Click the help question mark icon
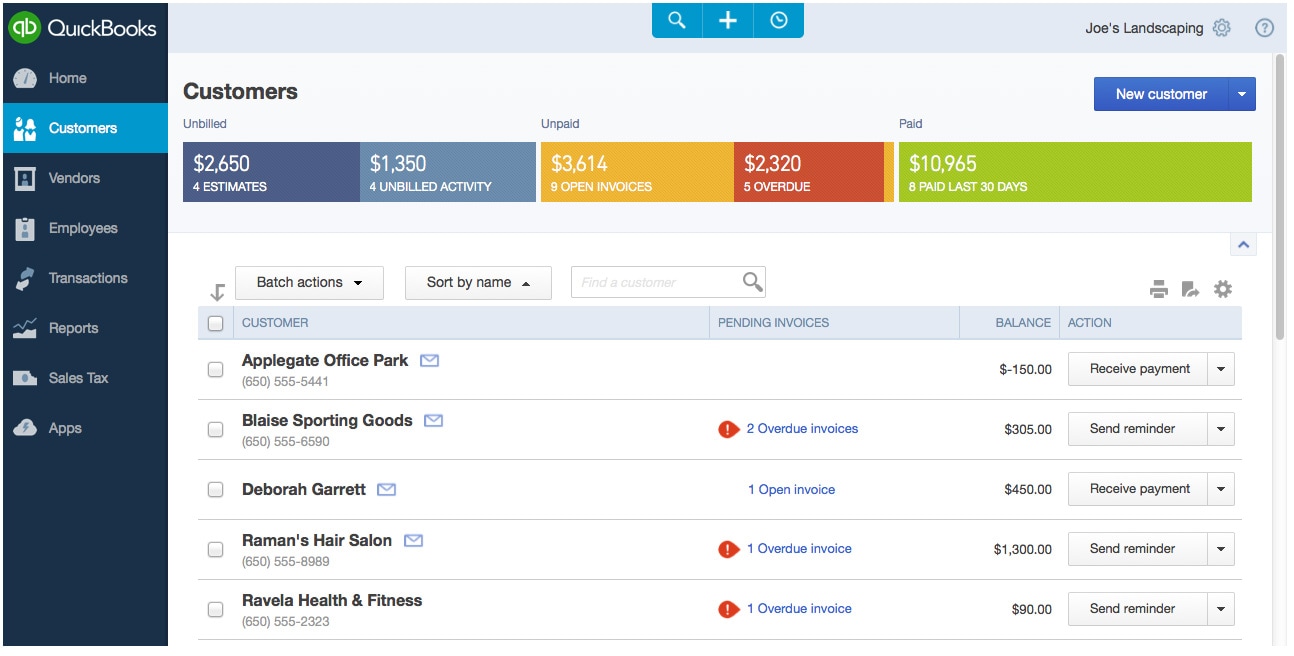This screenshot has width=1294, height=656. (x=1264, y=27)
